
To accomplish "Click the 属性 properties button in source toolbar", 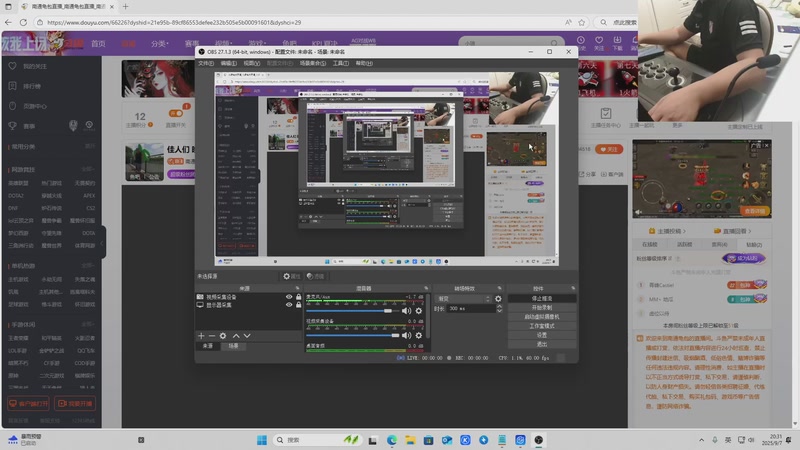I will coord(292,276).
